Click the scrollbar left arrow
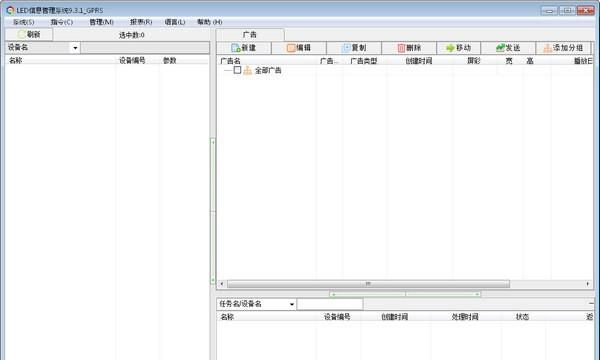The width and height of the screenshot is (600, 360). [222, 284]
